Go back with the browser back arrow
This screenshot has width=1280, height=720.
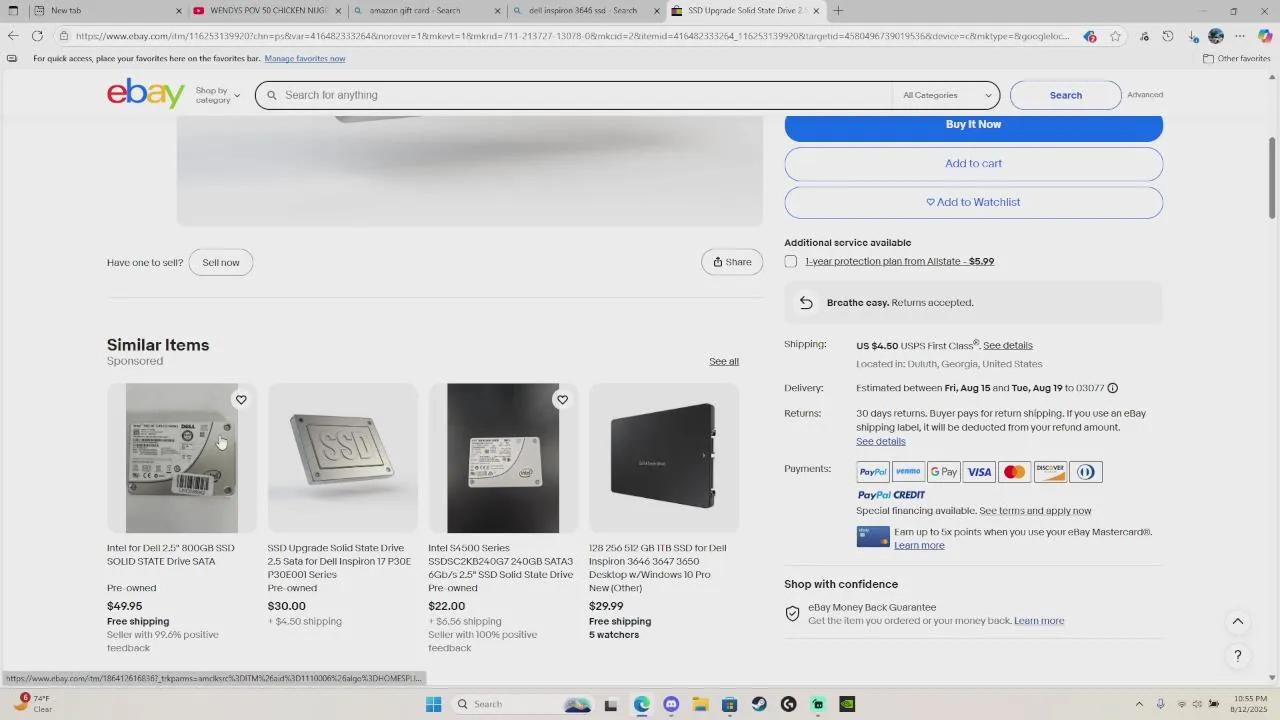(12, 36)
